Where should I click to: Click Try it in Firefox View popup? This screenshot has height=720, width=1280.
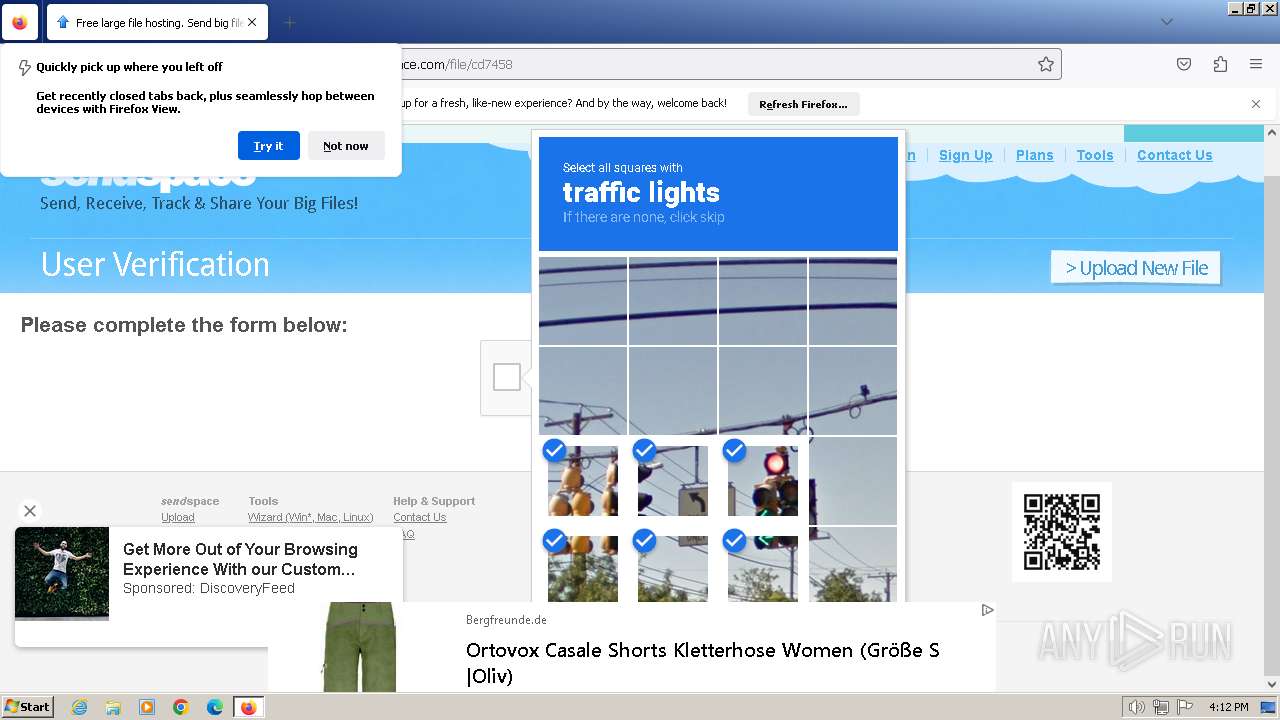pos(268,146)
